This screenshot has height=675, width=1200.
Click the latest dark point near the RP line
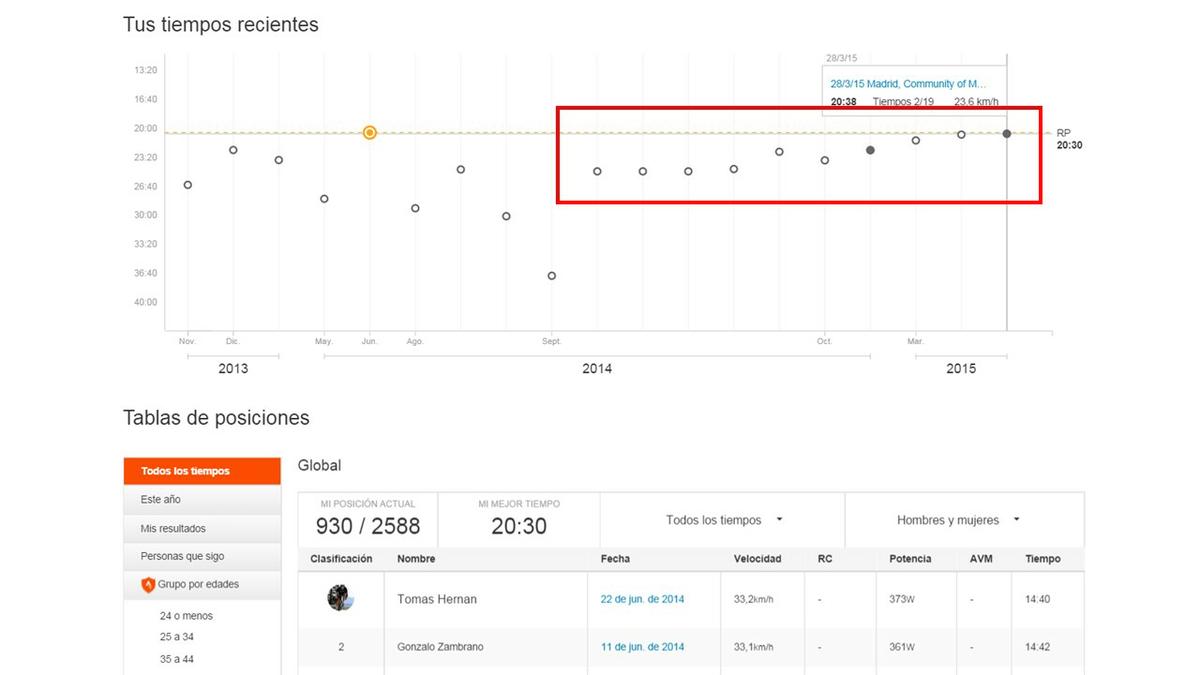(x=1006, y=132)
